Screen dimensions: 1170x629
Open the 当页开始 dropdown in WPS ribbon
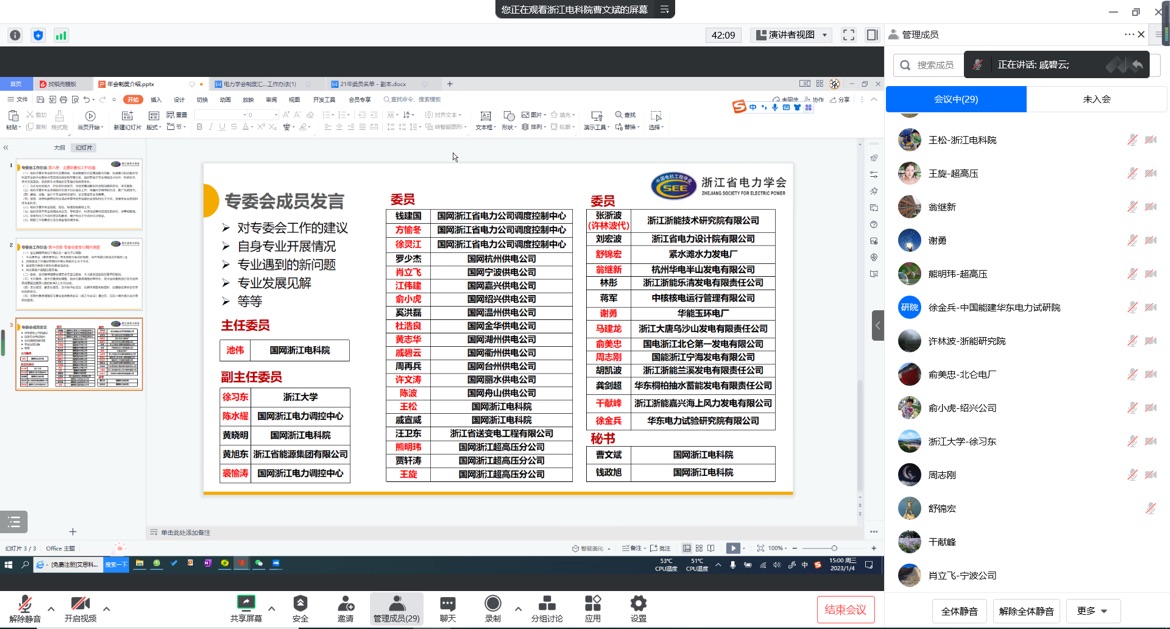click(x=89, y=127)
